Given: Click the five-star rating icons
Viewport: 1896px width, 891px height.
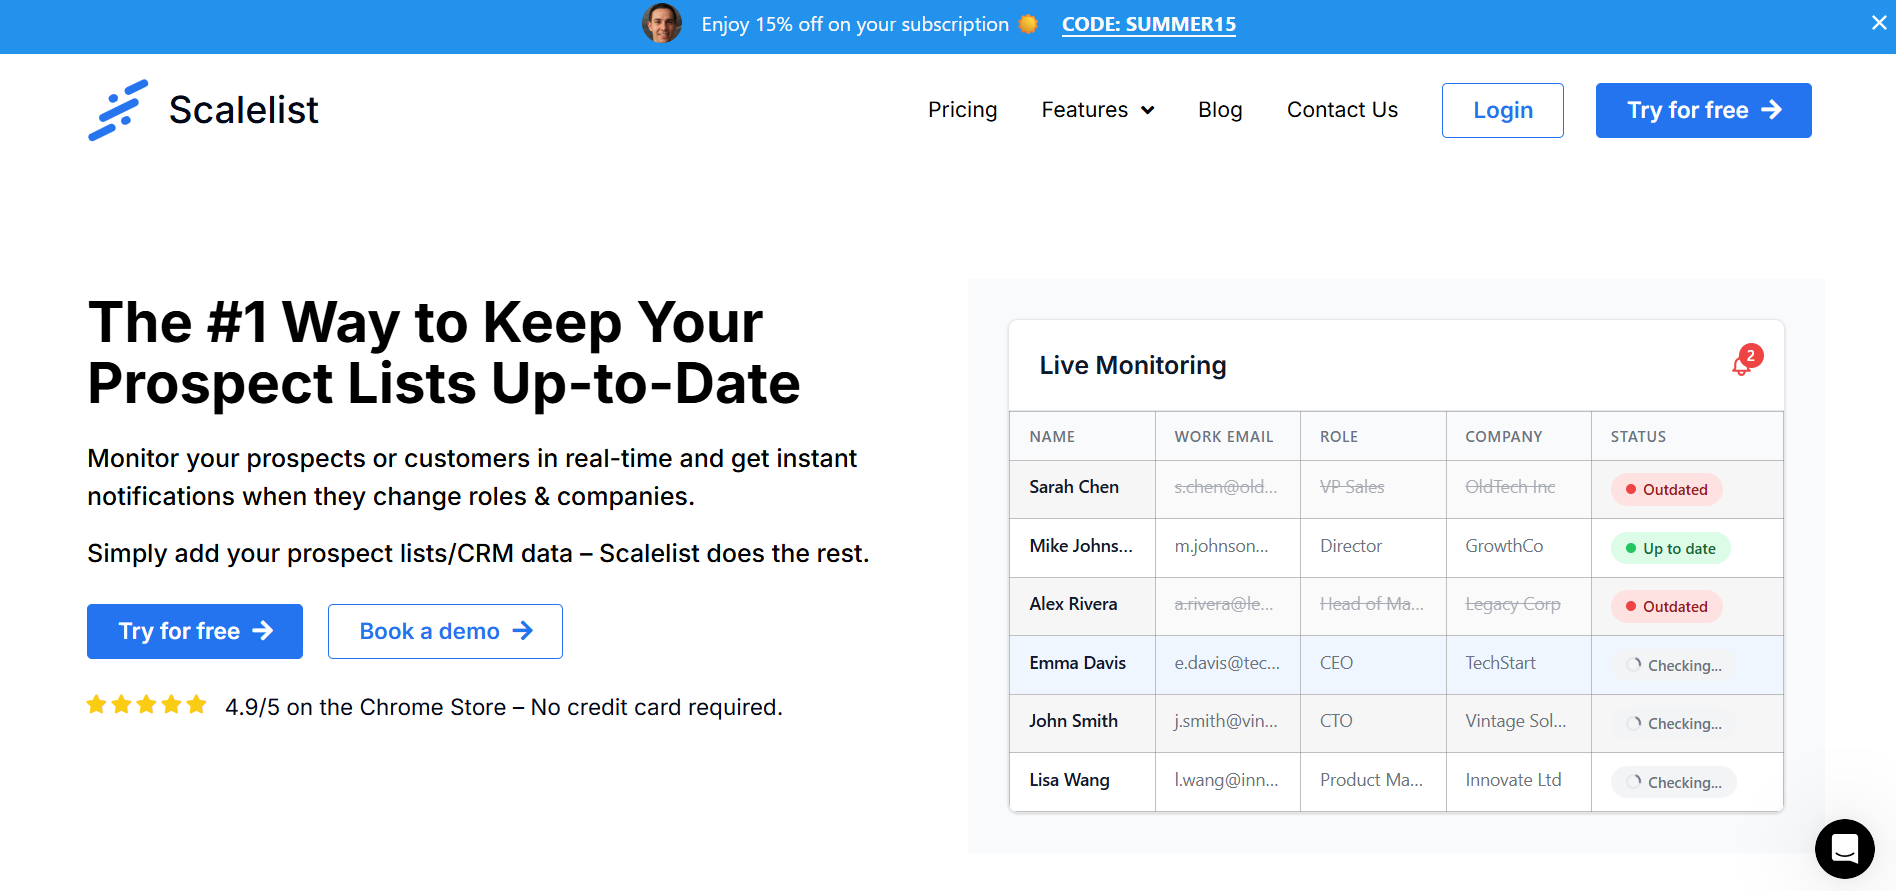Looking at the screenshot, I should [x=147, y=705].
